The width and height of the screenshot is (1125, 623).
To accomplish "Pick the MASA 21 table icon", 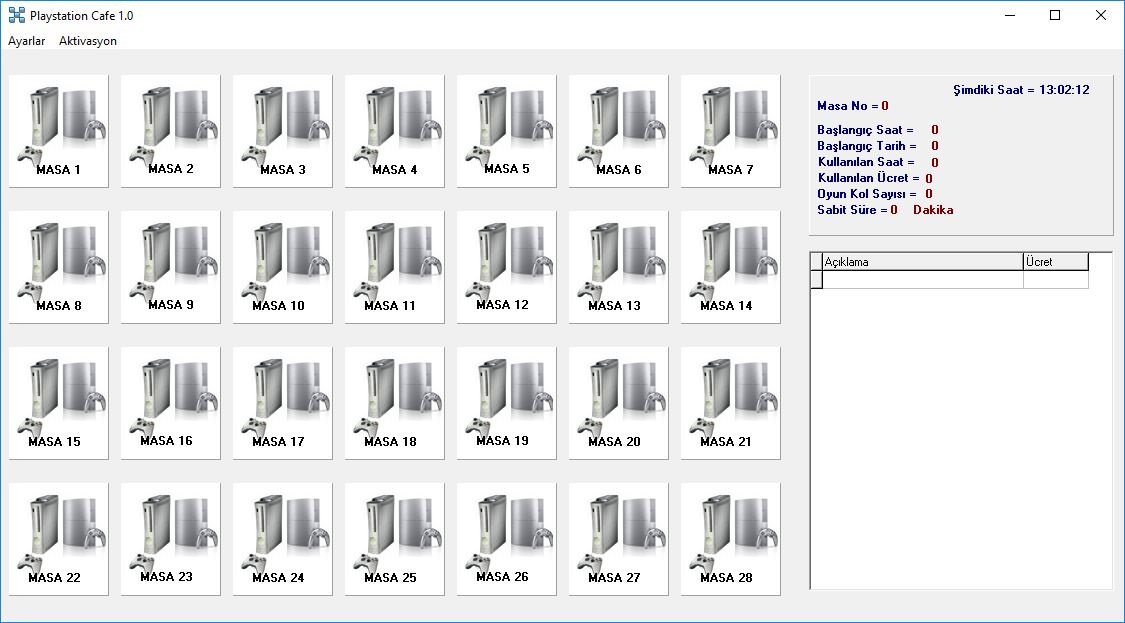I will pos(730,403).
